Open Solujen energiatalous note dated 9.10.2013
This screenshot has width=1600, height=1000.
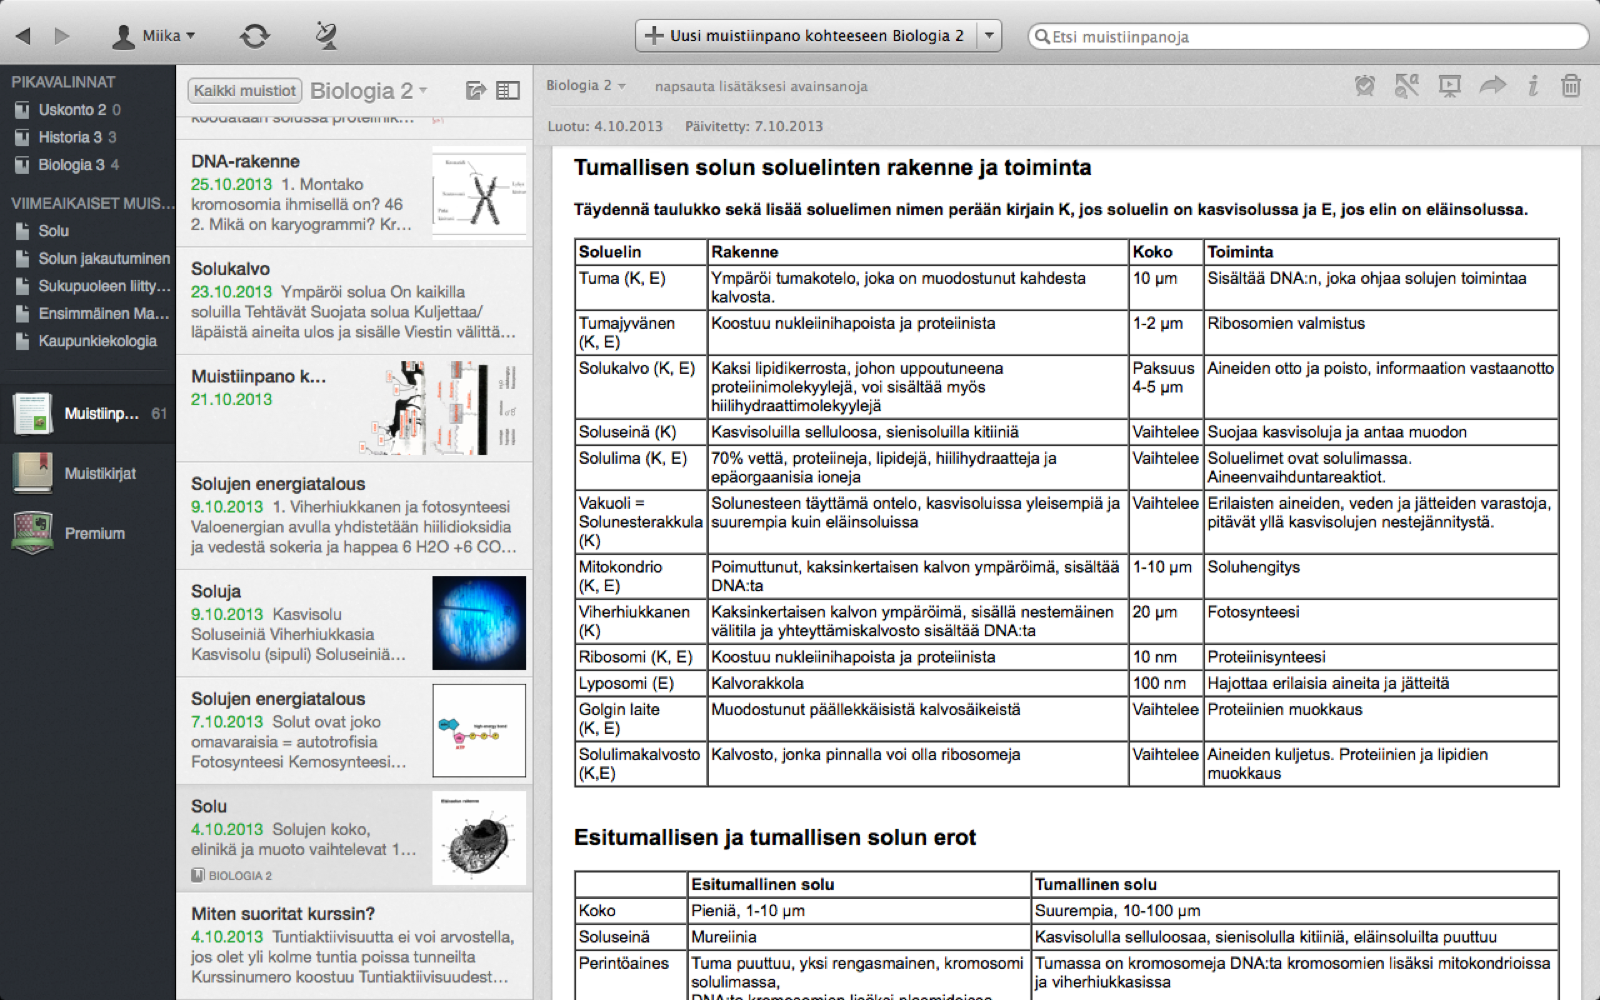click(354, 516)
